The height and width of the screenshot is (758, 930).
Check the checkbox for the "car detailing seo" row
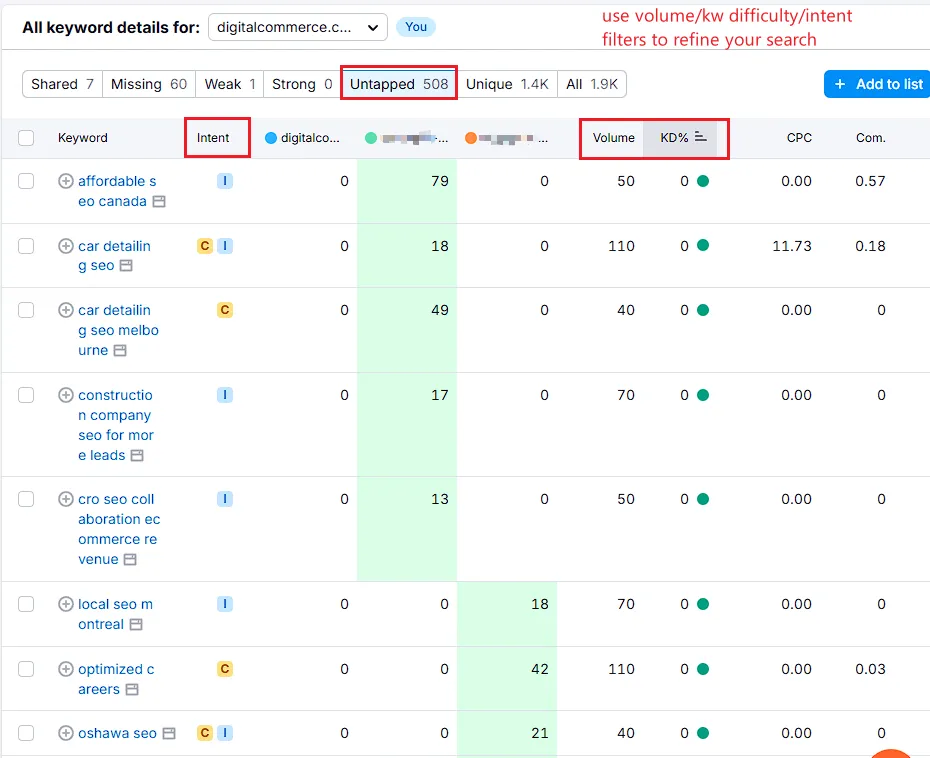pos(26,245)
